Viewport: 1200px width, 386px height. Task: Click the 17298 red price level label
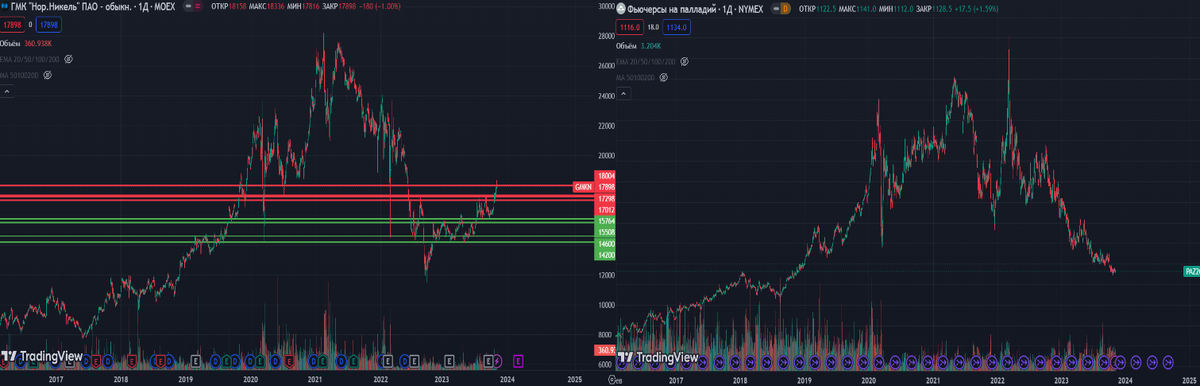pyautogui.click(x=604, y=199)
